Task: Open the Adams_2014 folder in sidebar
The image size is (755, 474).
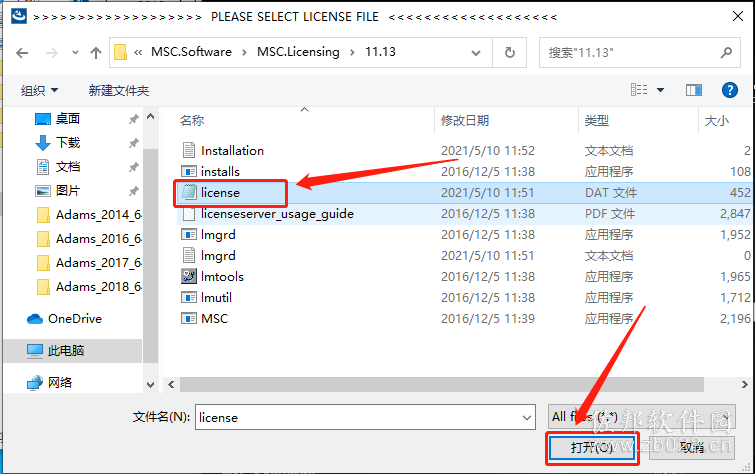Action: pyautogui.click(x=89, y=214)
